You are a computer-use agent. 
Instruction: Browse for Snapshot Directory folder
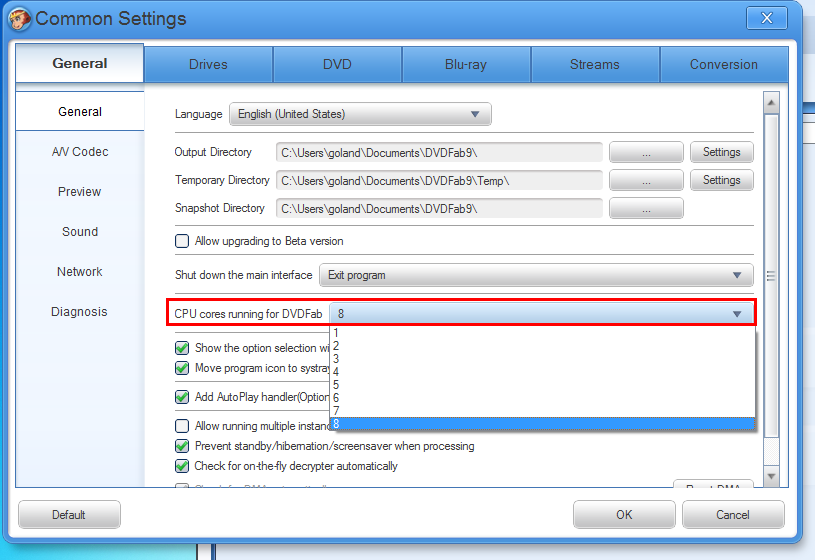tap(646, 209)
